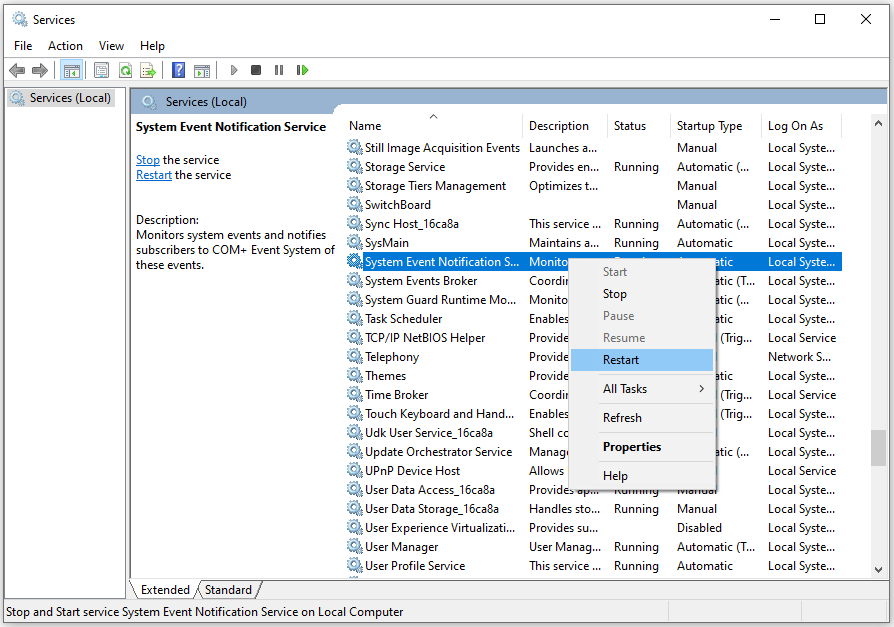The image size is (894, 627).
Task: Click the Stop Service square icon
Action: [x=256, y=70]
